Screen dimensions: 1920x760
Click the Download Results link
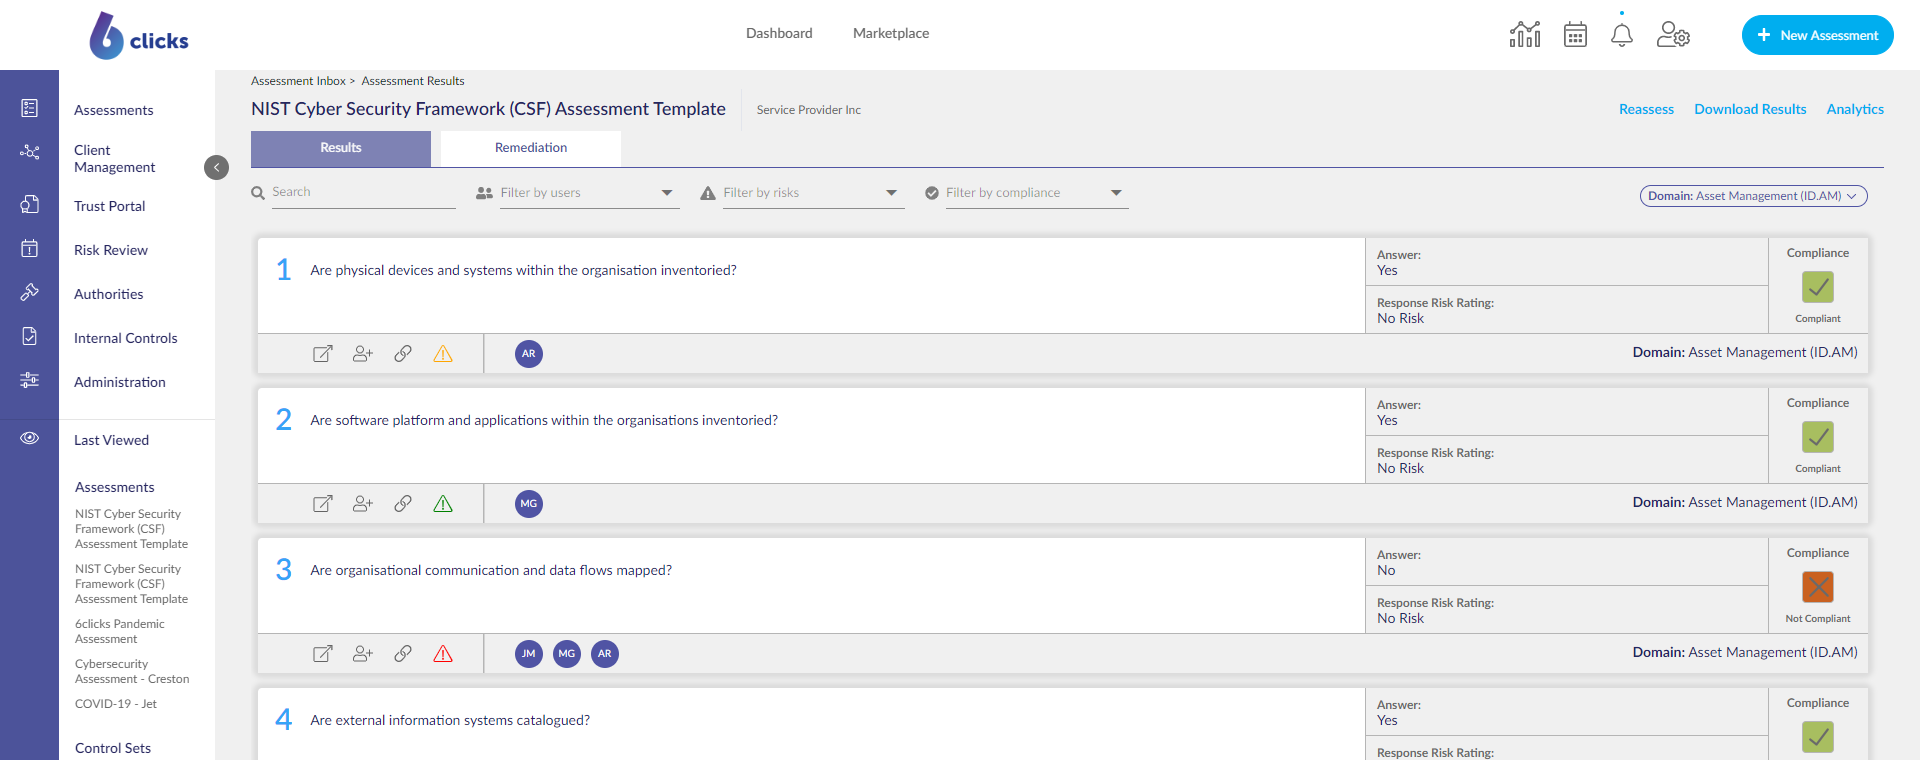[1750, 109]
